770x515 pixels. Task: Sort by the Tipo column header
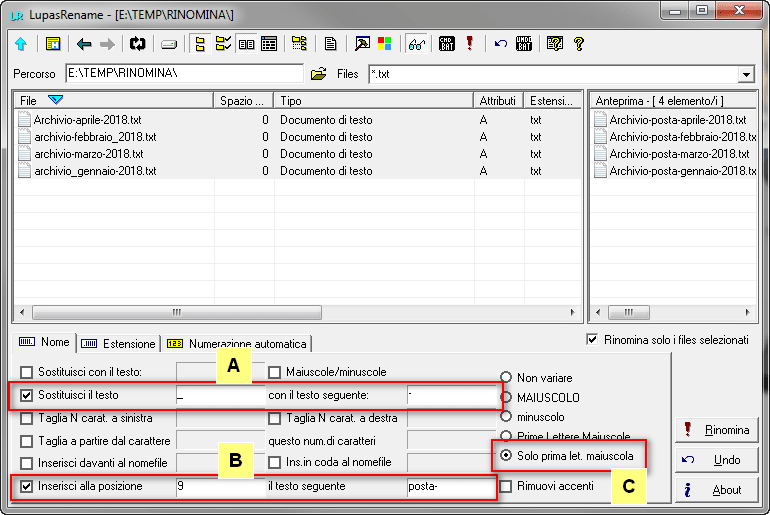pos(373,101)
